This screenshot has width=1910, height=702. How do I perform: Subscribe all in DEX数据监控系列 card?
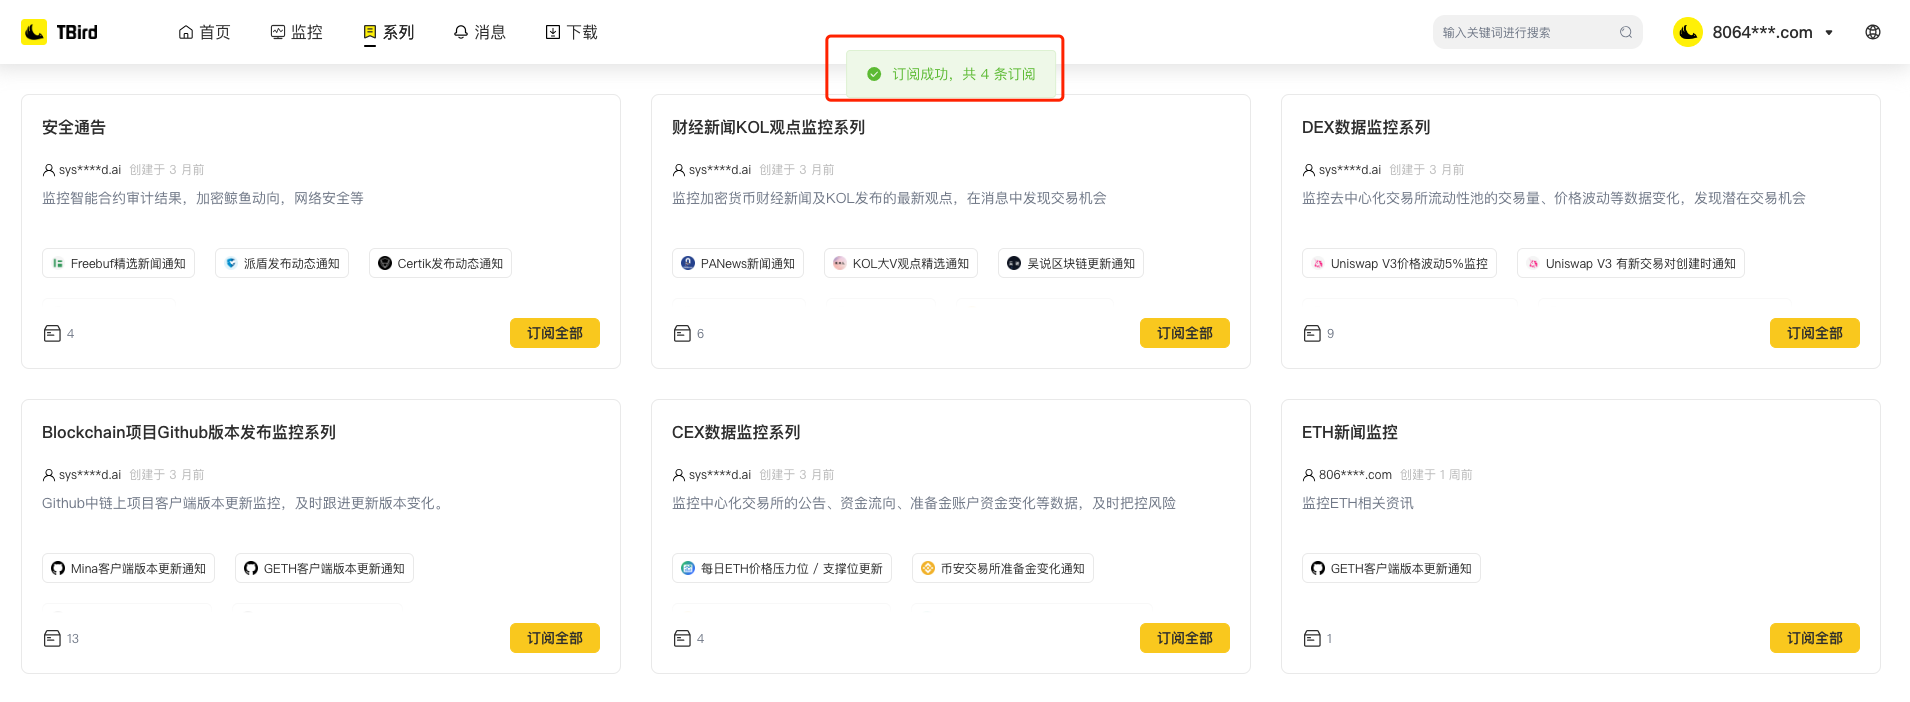pyautogui.click(x=1814, y=333)
